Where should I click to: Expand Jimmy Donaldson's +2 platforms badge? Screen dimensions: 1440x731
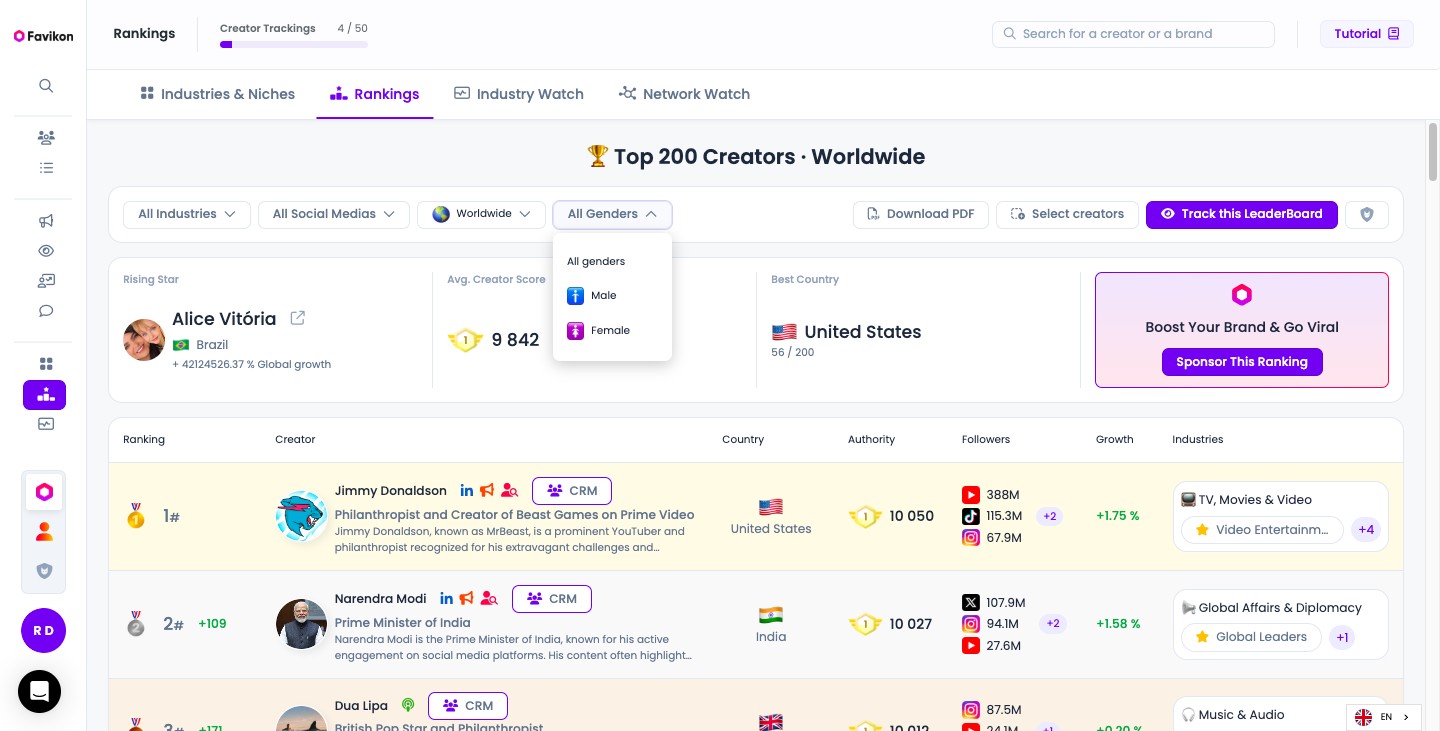click(1050, 516)
